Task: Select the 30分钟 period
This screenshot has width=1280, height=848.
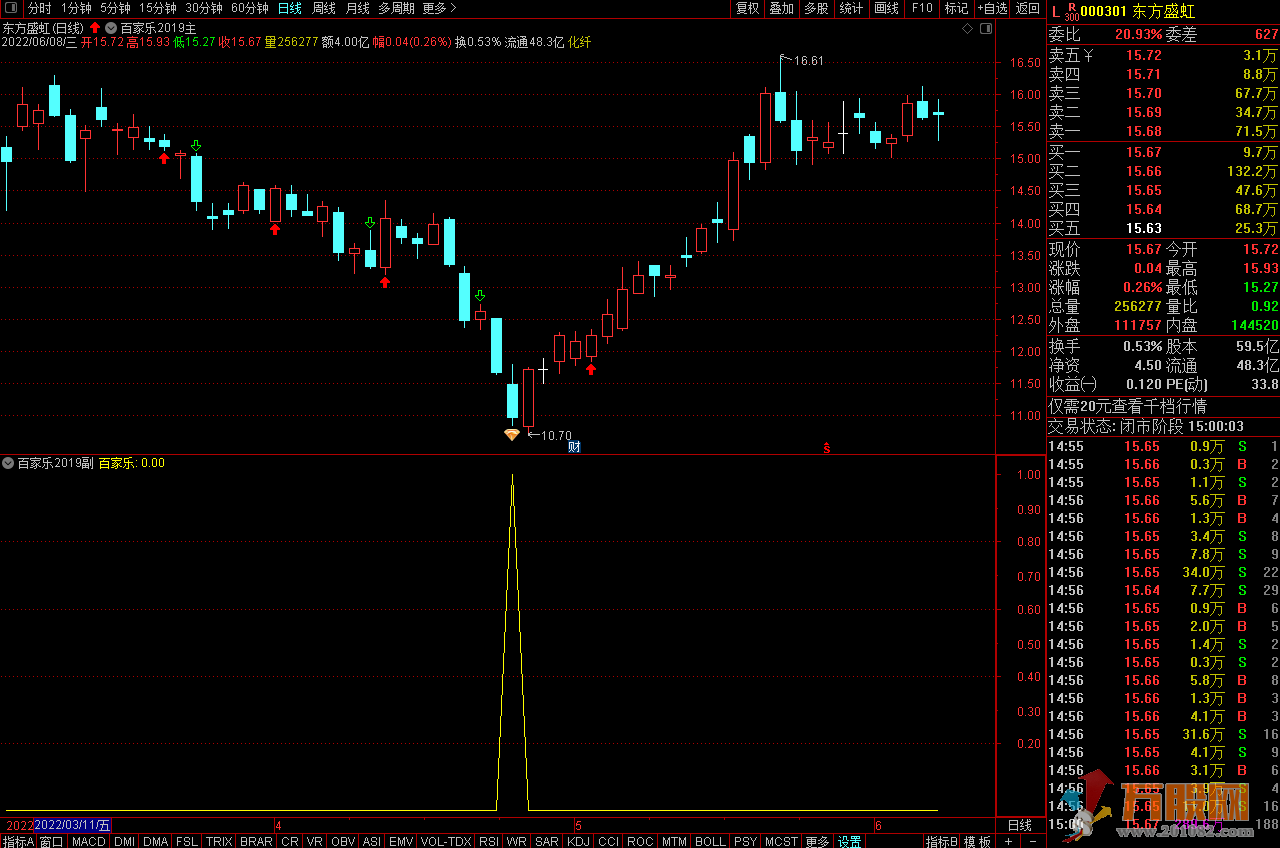Action: pyautogui.click(x=204, y=8)
